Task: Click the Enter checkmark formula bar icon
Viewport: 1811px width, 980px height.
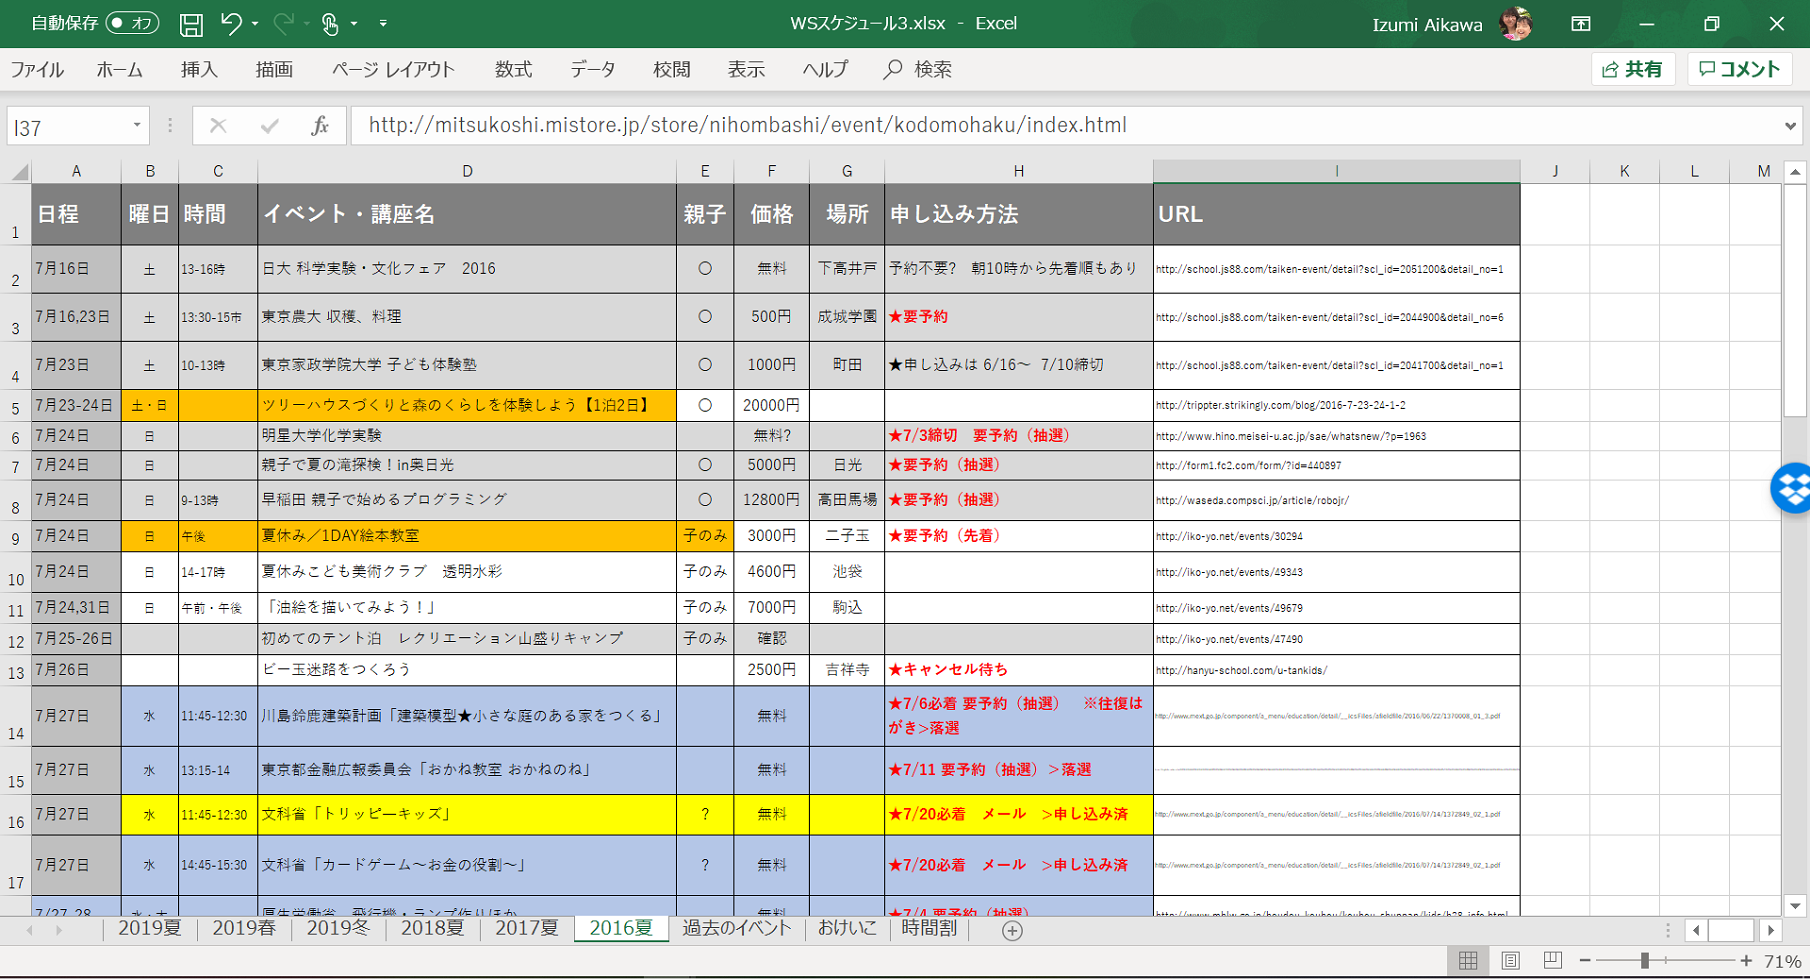Action: [269, 126]
